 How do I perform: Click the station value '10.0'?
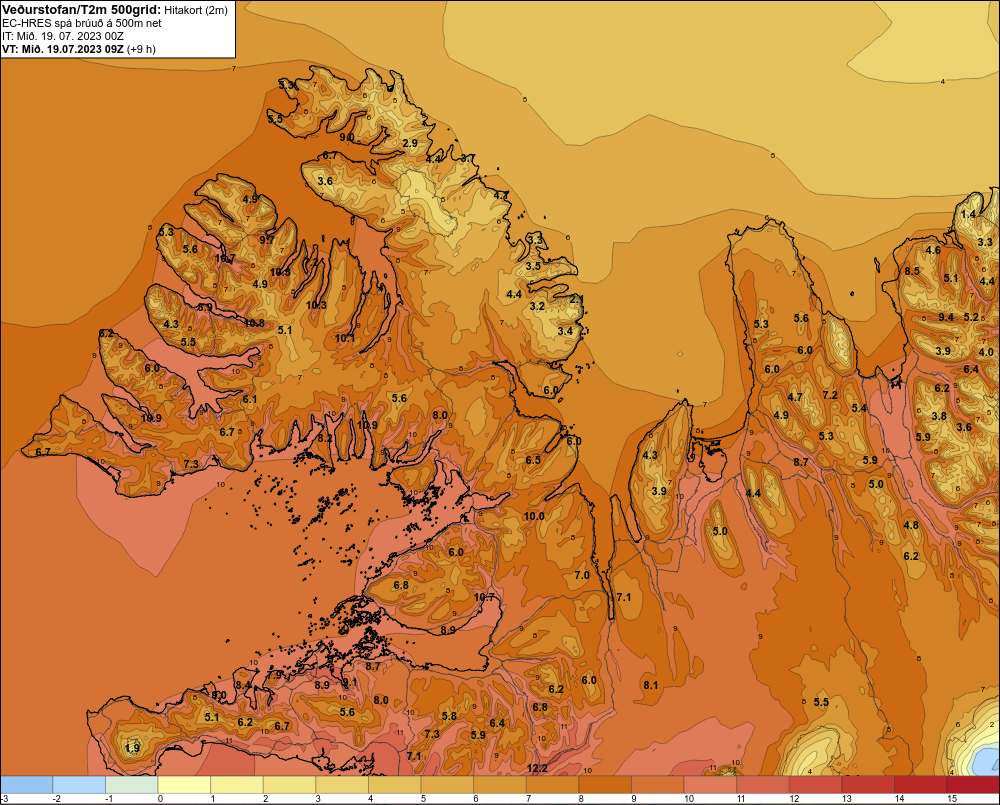pos(534,516)
